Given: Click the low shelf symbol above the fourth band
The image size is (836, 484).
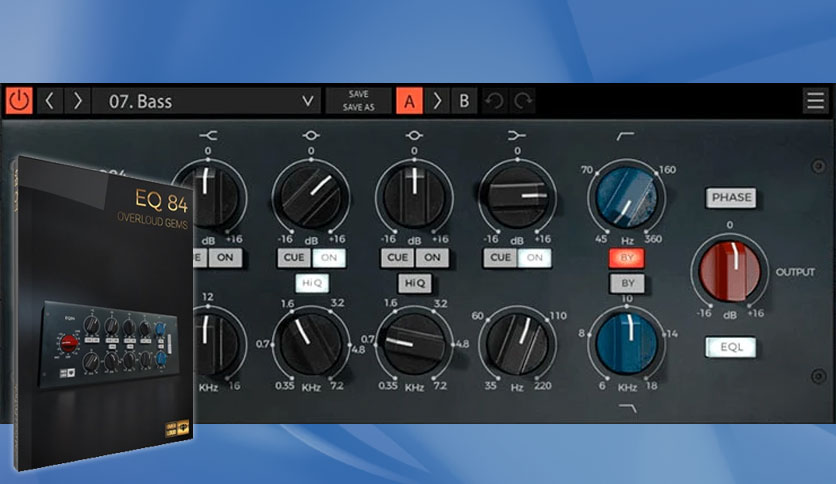Looking at the screenshot, I should (517, 136).
